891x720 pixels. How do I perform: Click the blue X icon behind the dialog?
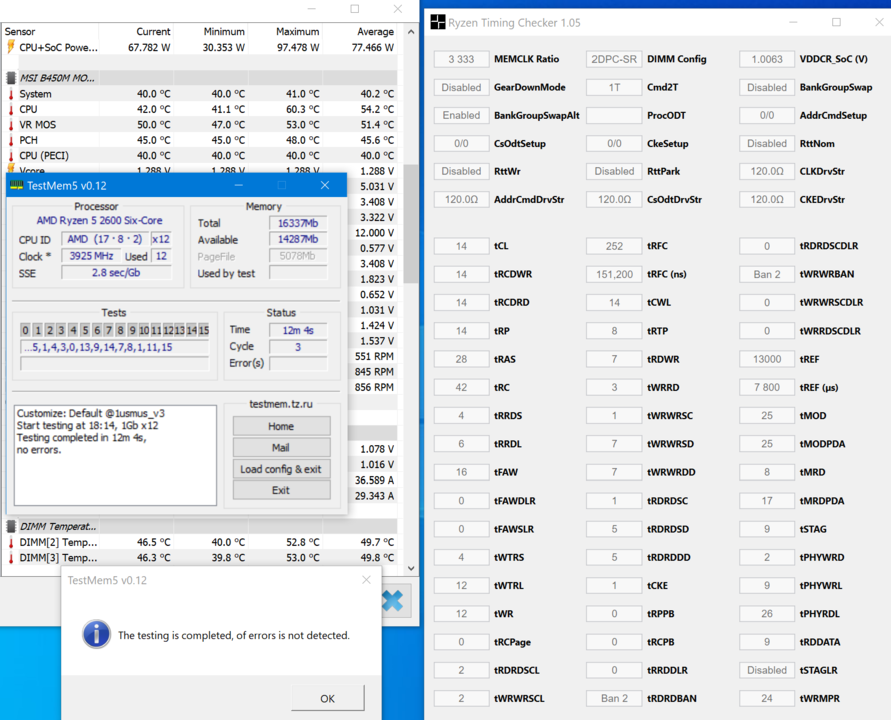click(392, 601)
